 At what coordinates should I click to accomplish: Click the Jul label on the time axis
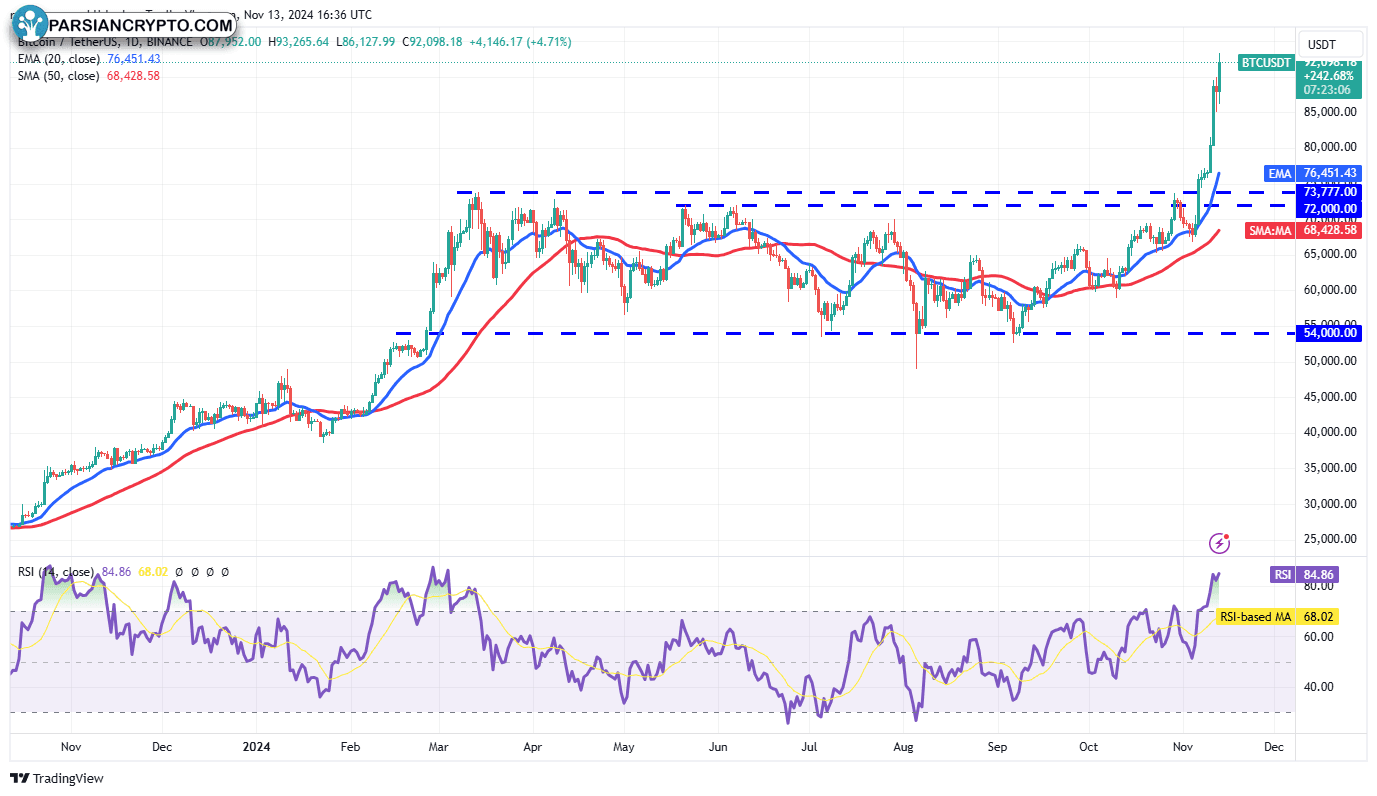(x=810, y=747)
